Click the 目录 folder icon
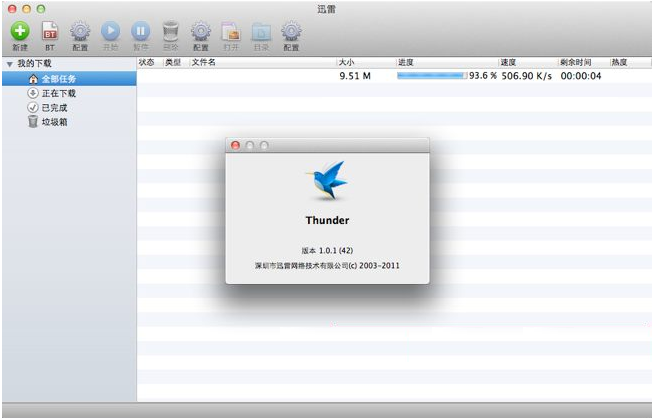This screenshot has height=418, width=653. pos(261,32)
